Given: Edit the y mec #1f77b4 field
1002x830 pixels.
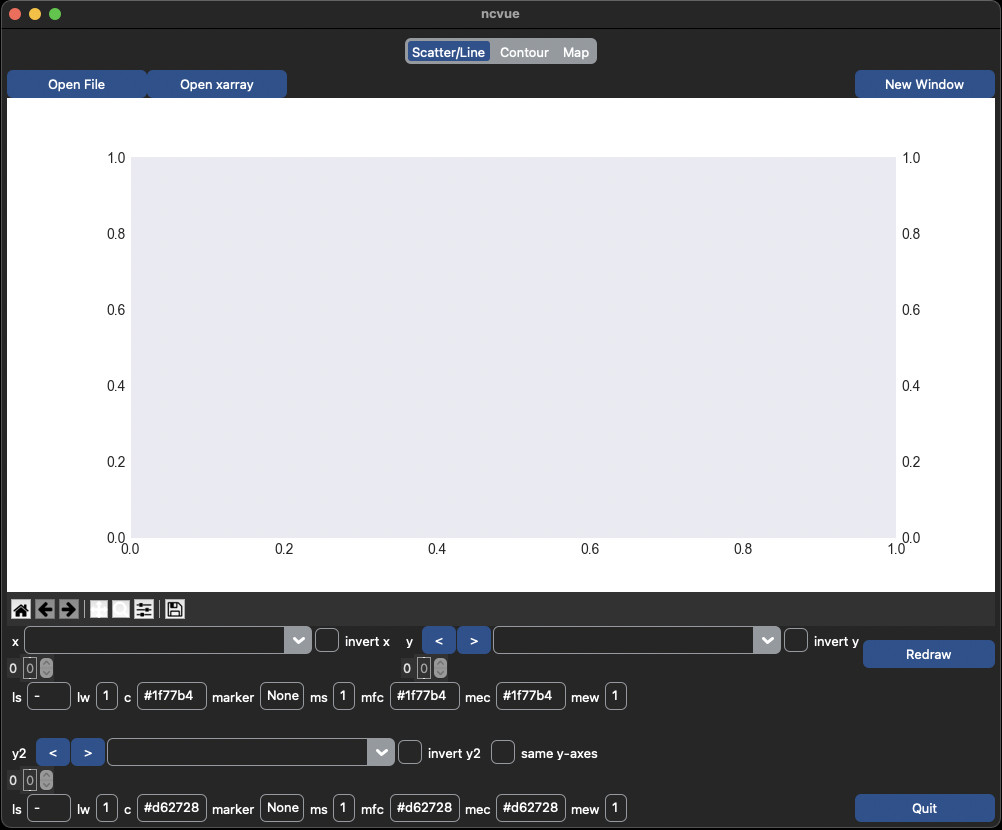Looking at the screenshot, I should (530, 696).
